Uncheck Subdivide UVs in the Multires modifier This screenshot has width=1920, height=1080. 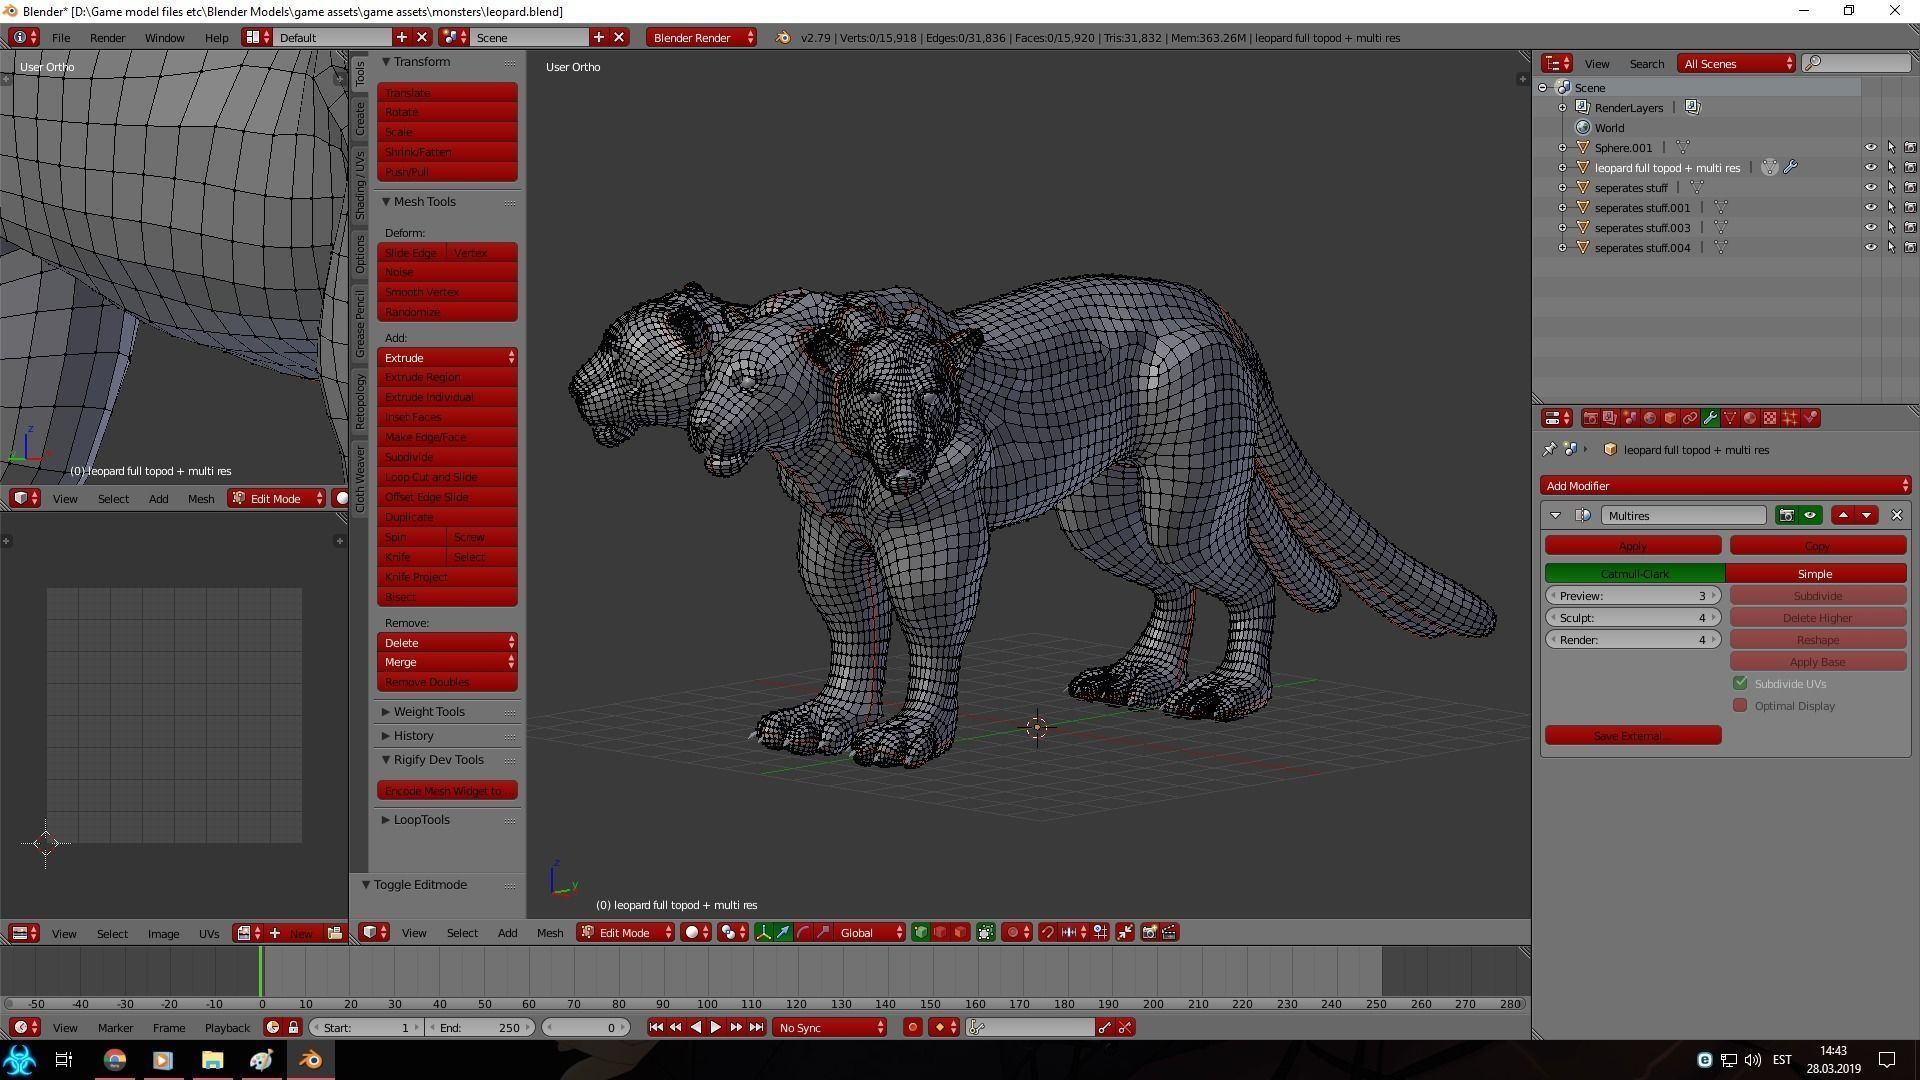point(1740,683)
